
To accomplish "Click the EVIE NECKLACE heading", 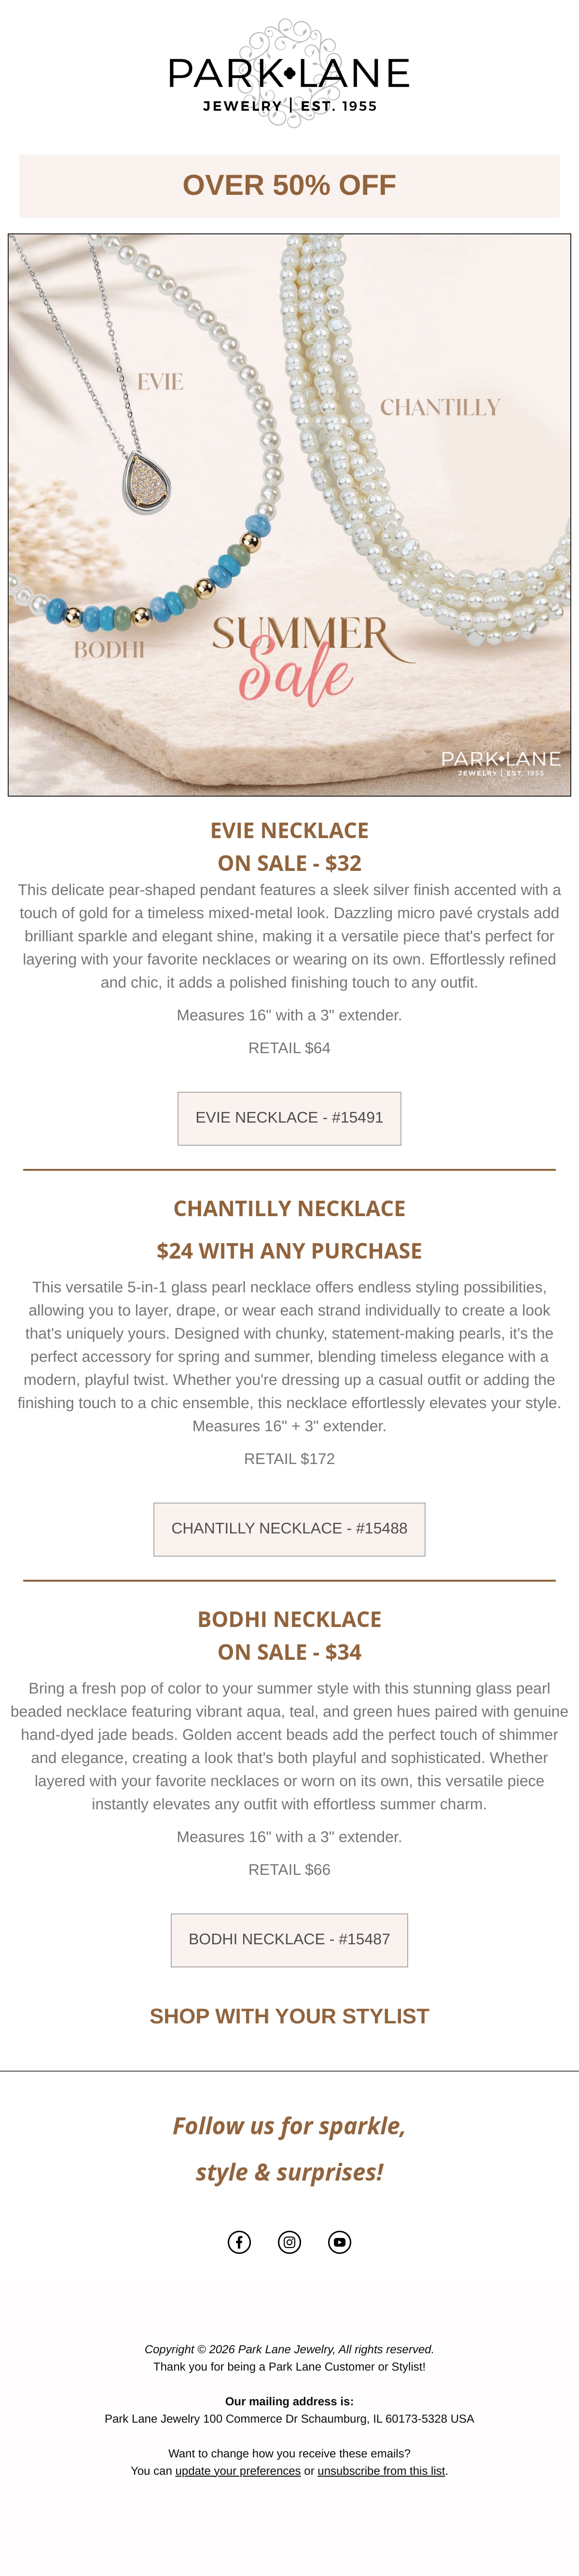I will (x=289, y=830).
